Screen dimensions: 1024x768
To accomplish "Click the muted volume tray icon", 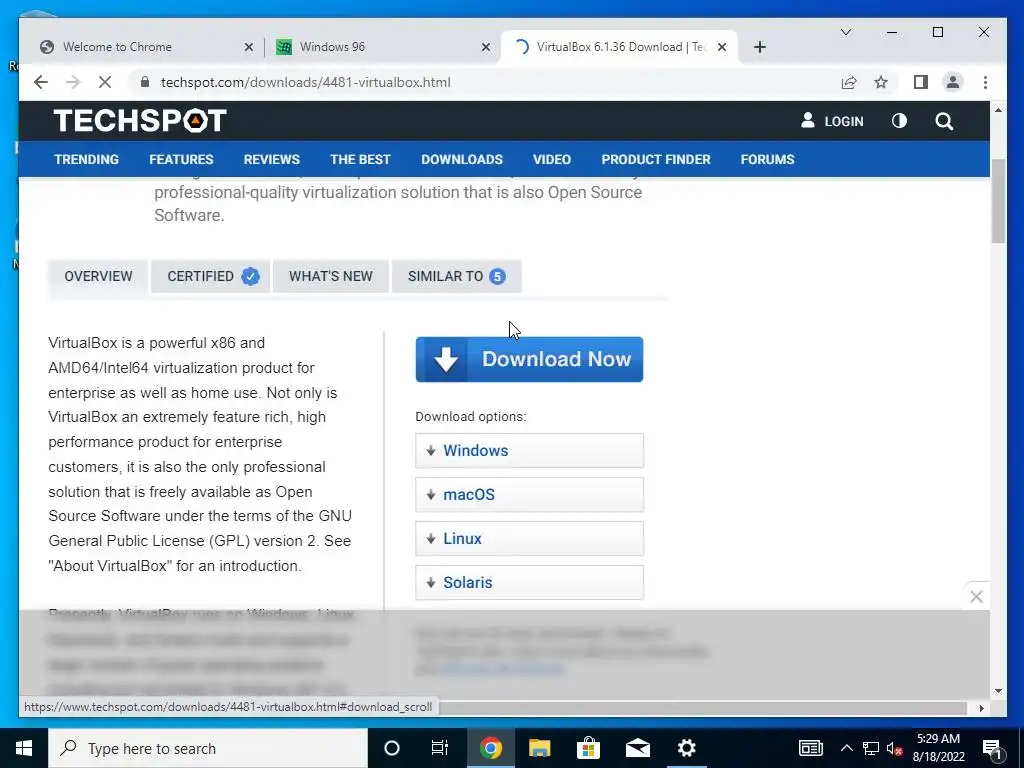I will pyautogui.click(x=895, y=748).
